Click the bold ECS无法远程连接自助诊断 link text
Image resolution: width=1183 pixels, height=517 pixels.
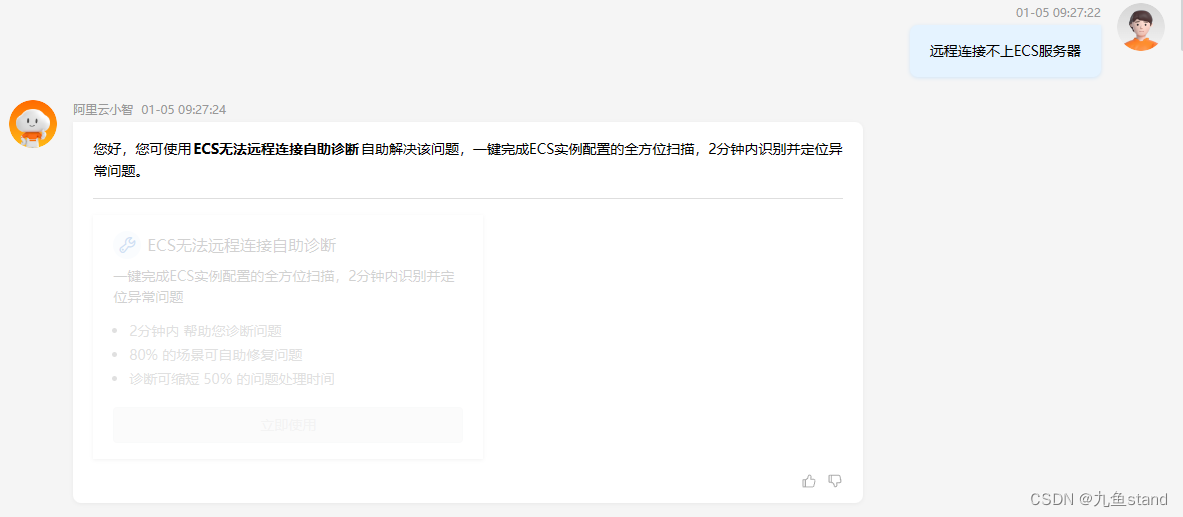pos(275,149)
